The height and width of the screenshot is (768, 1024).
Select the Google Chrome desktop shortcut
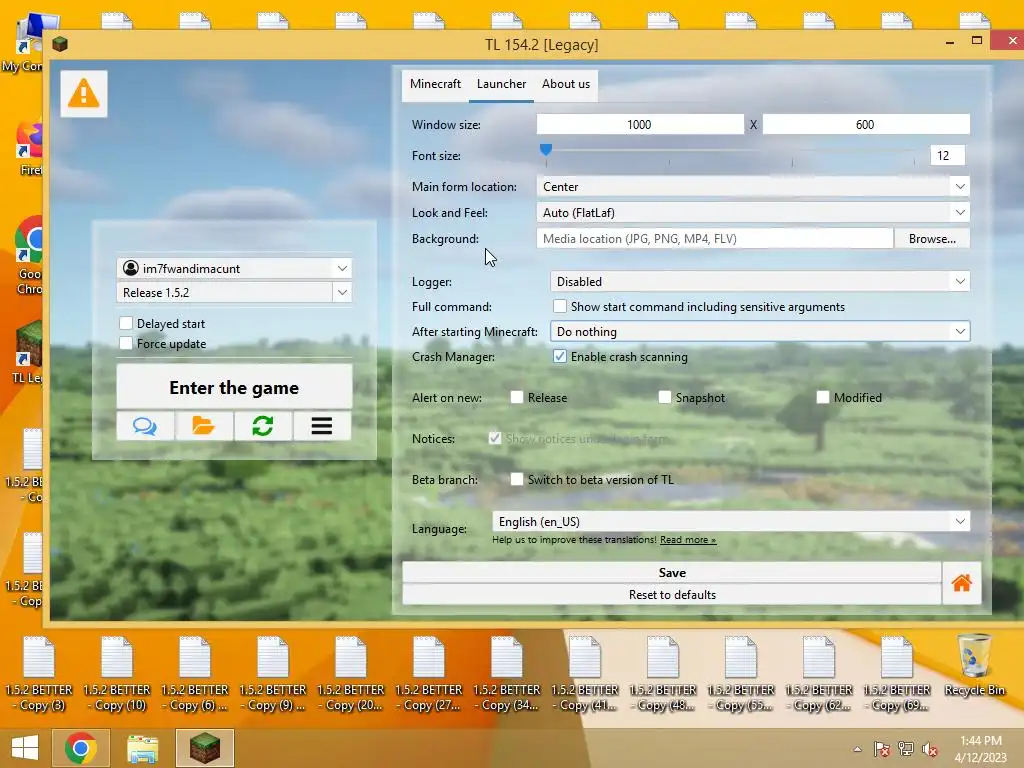27,256
